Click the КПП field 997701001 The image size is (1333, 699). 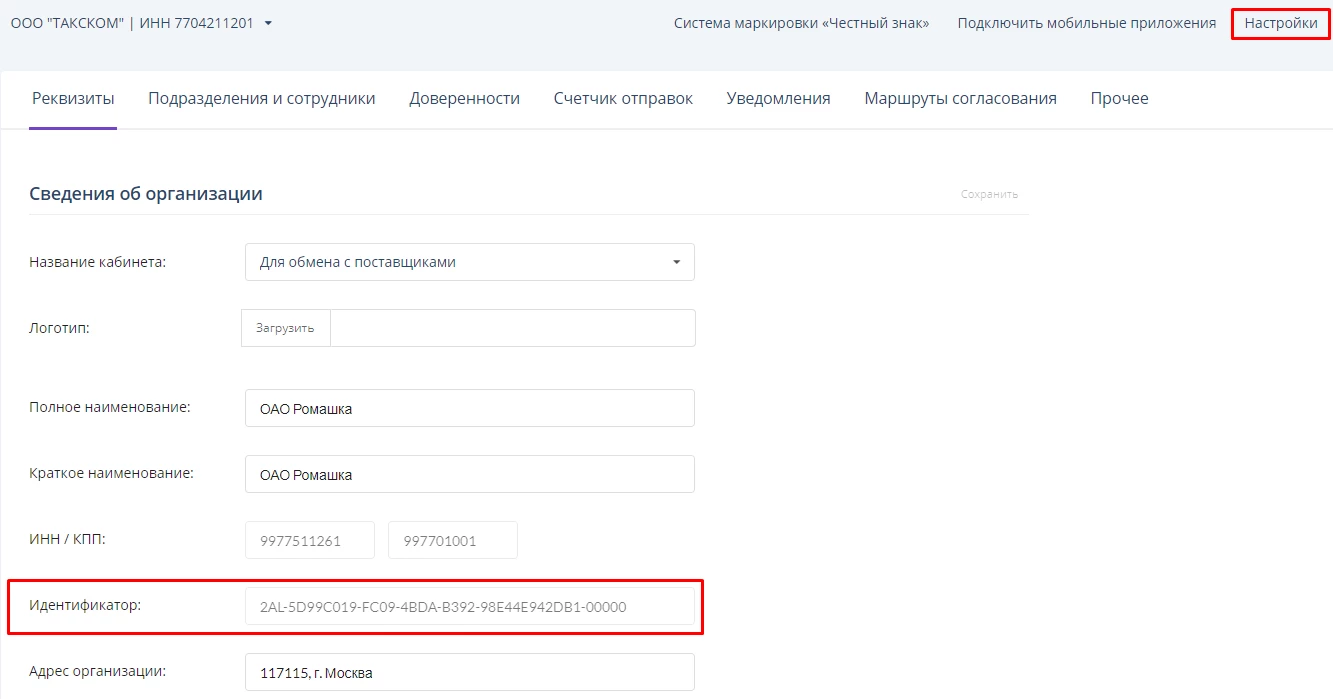click(x=453, y=540)
